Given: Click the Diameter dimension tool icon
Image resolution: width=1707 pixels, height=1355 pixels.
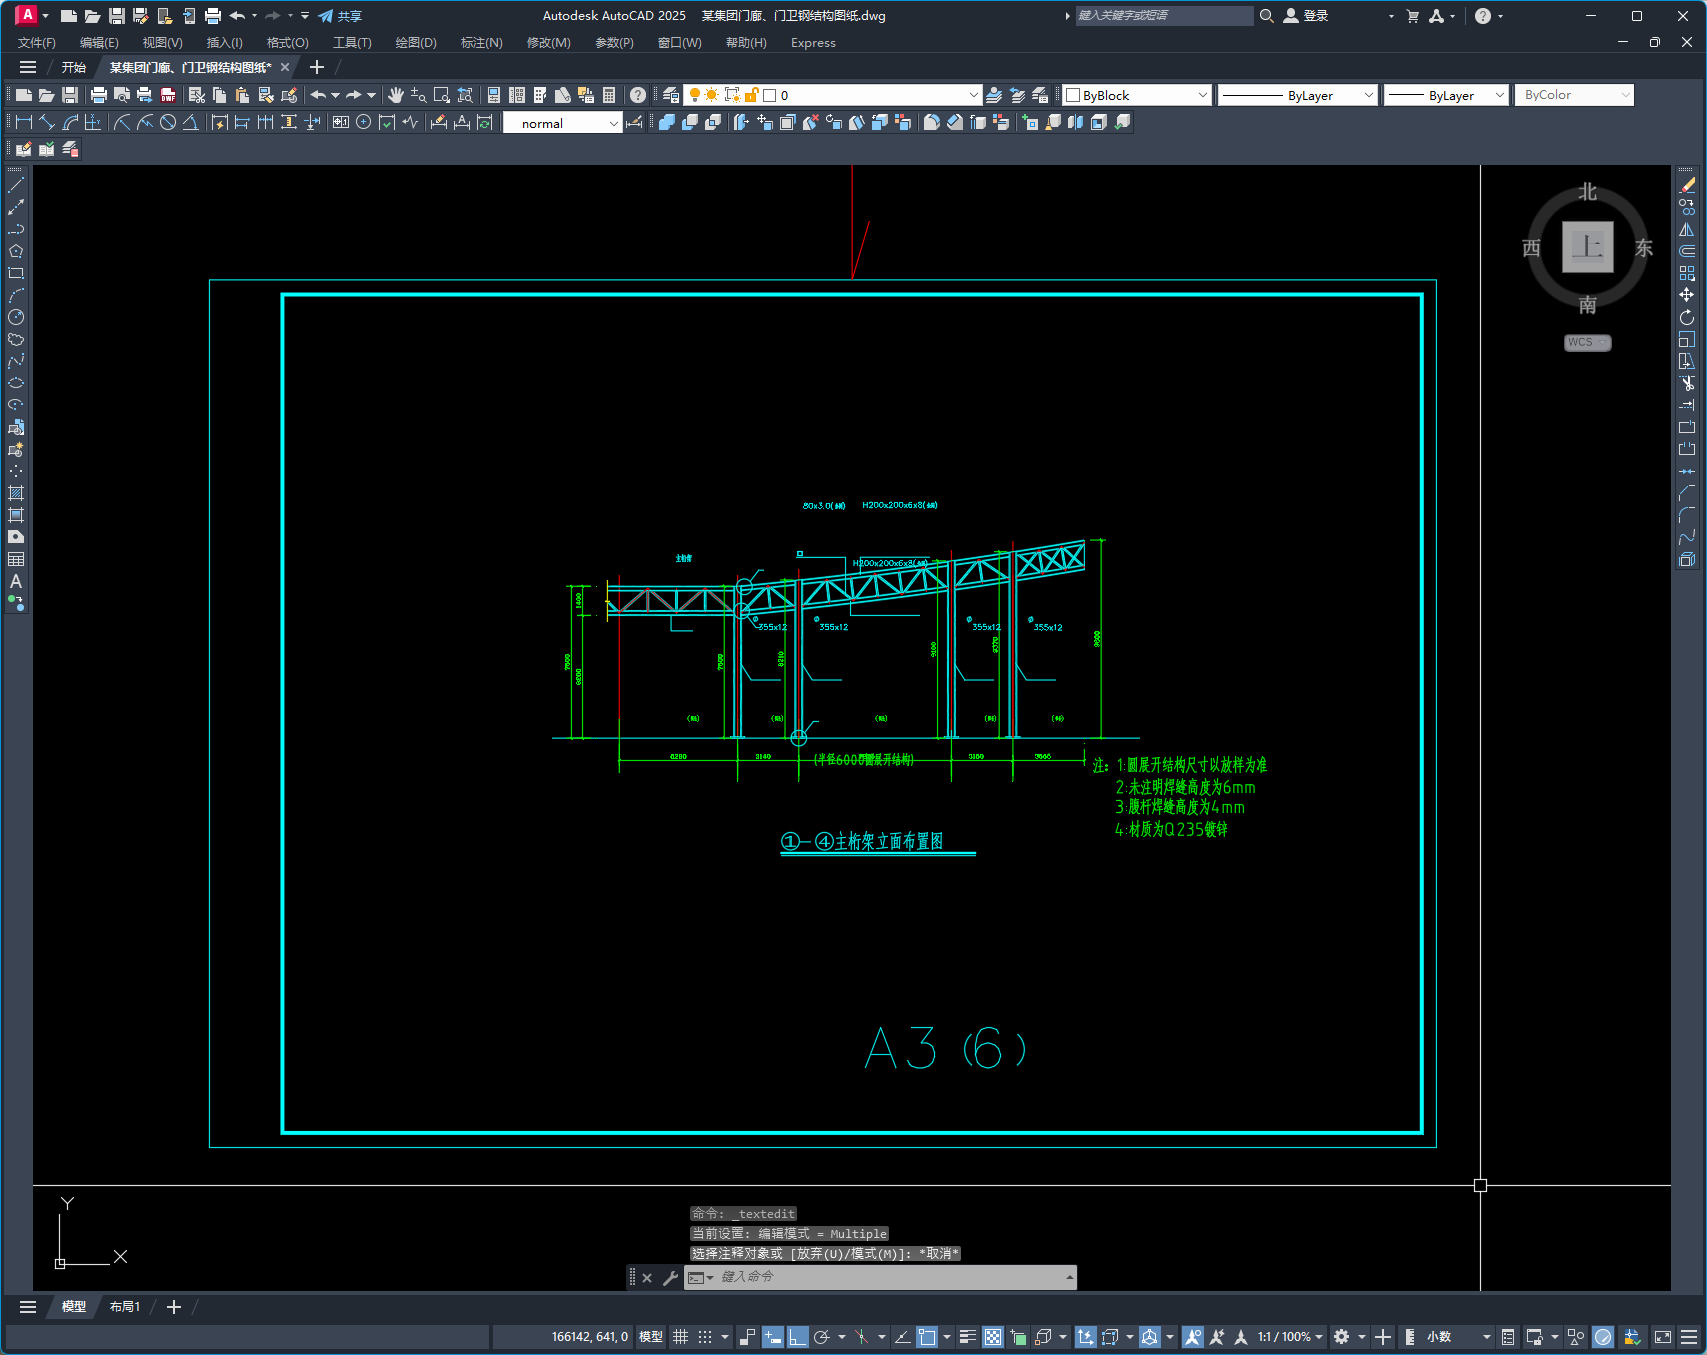Looking at the screenshot, I should point(168,122).
